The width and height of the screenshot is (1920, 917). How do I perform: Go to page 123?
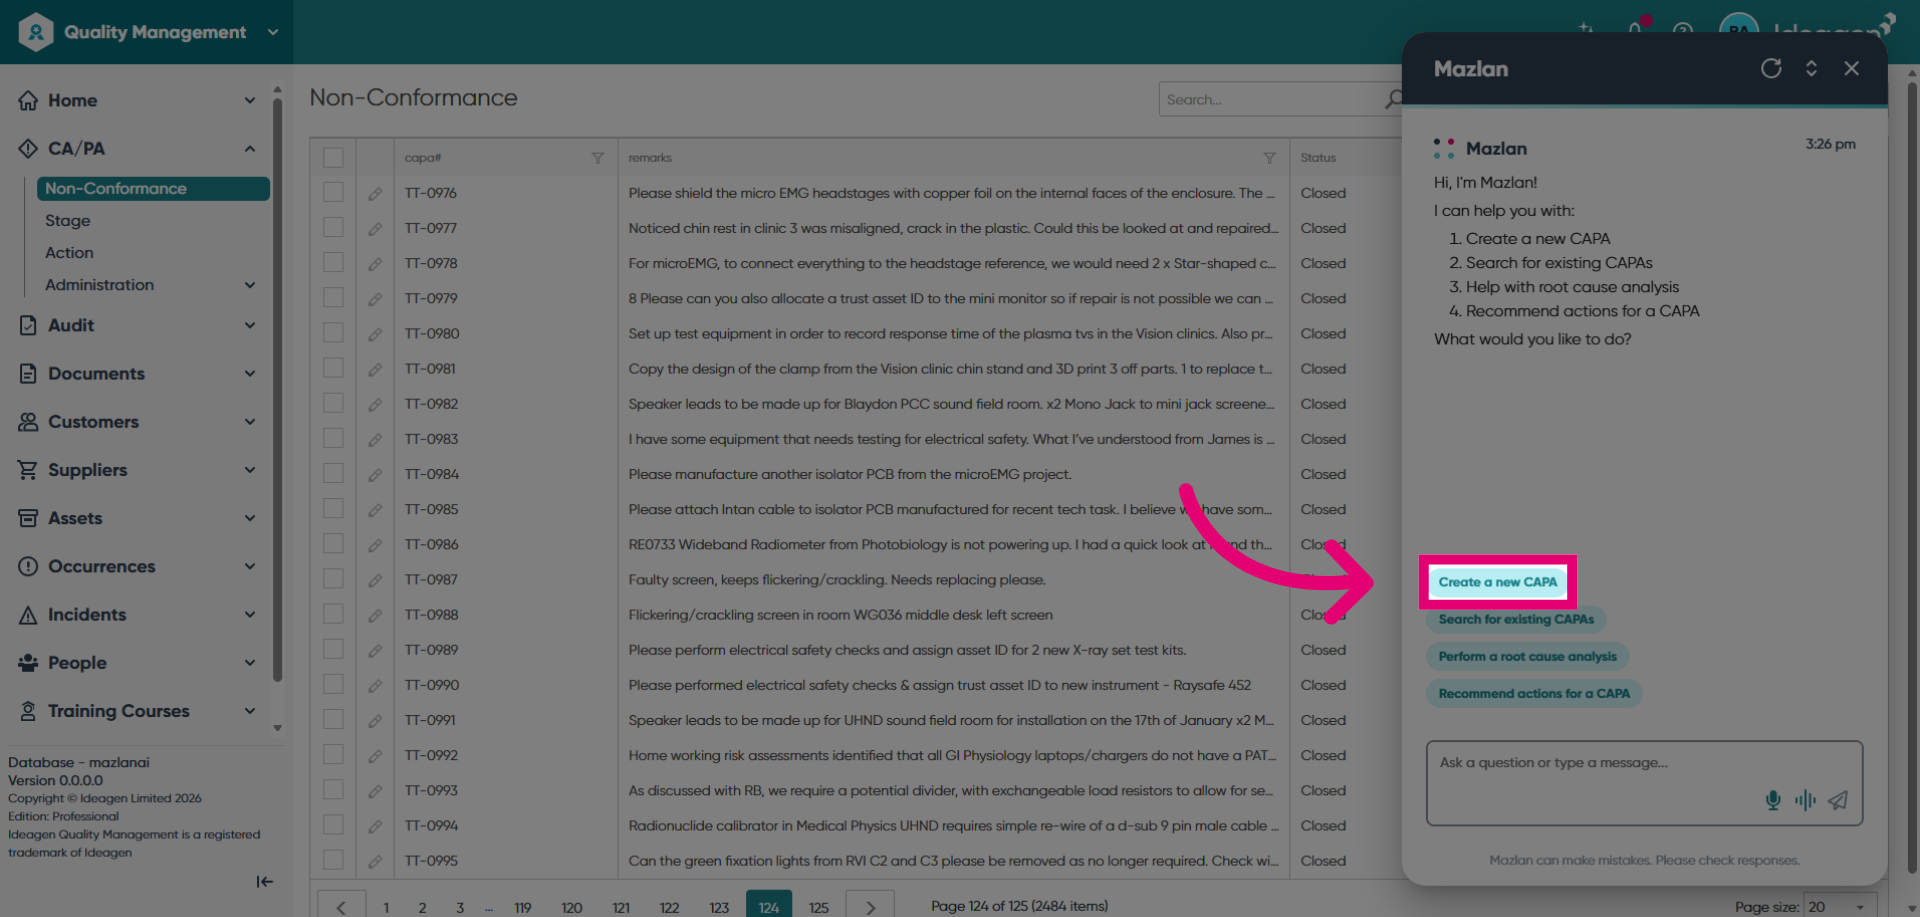coord(719,907)
